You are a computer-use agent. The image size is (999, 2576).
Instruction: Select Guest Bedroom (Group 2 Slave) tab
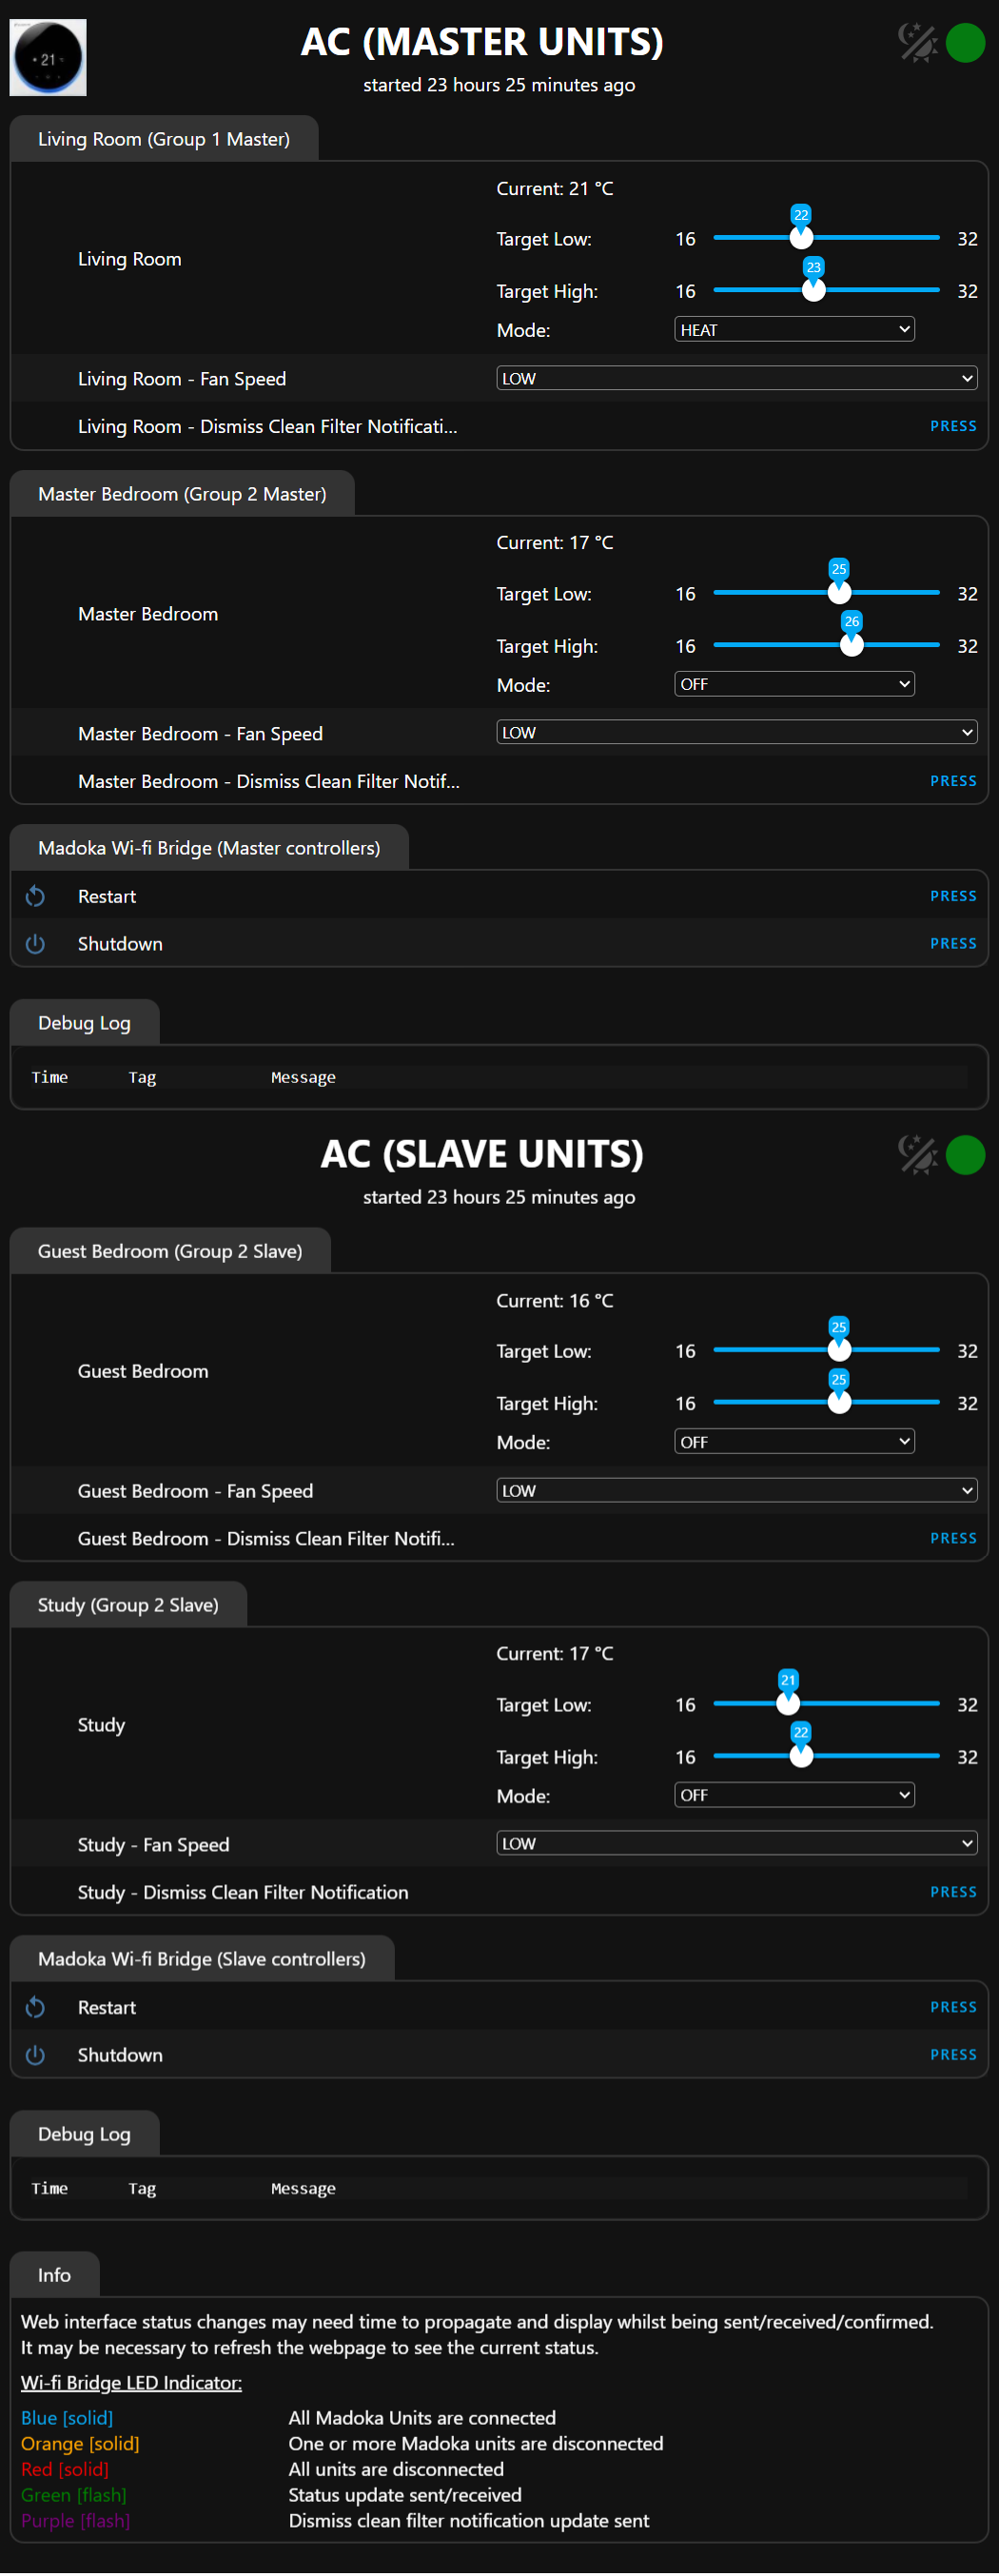click(x=170, y=1251)
